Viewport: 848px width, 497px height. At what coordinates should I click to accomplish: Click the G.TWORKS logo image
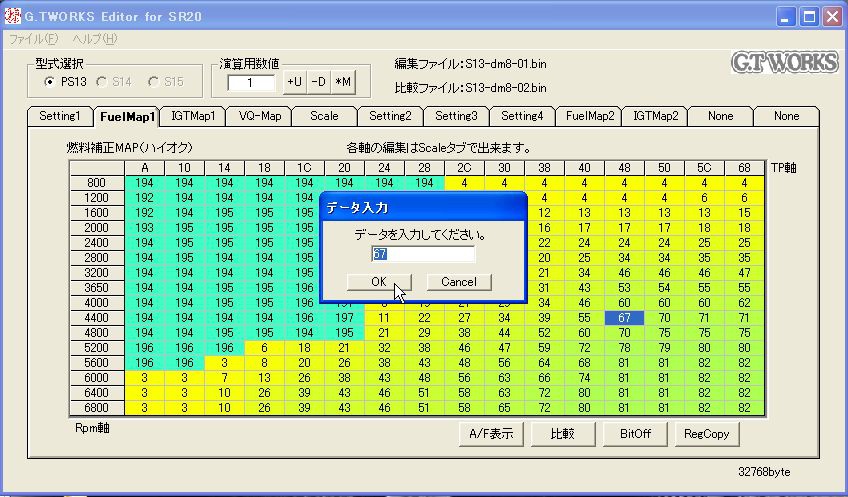pyautogui.click(x=785, y=63)
